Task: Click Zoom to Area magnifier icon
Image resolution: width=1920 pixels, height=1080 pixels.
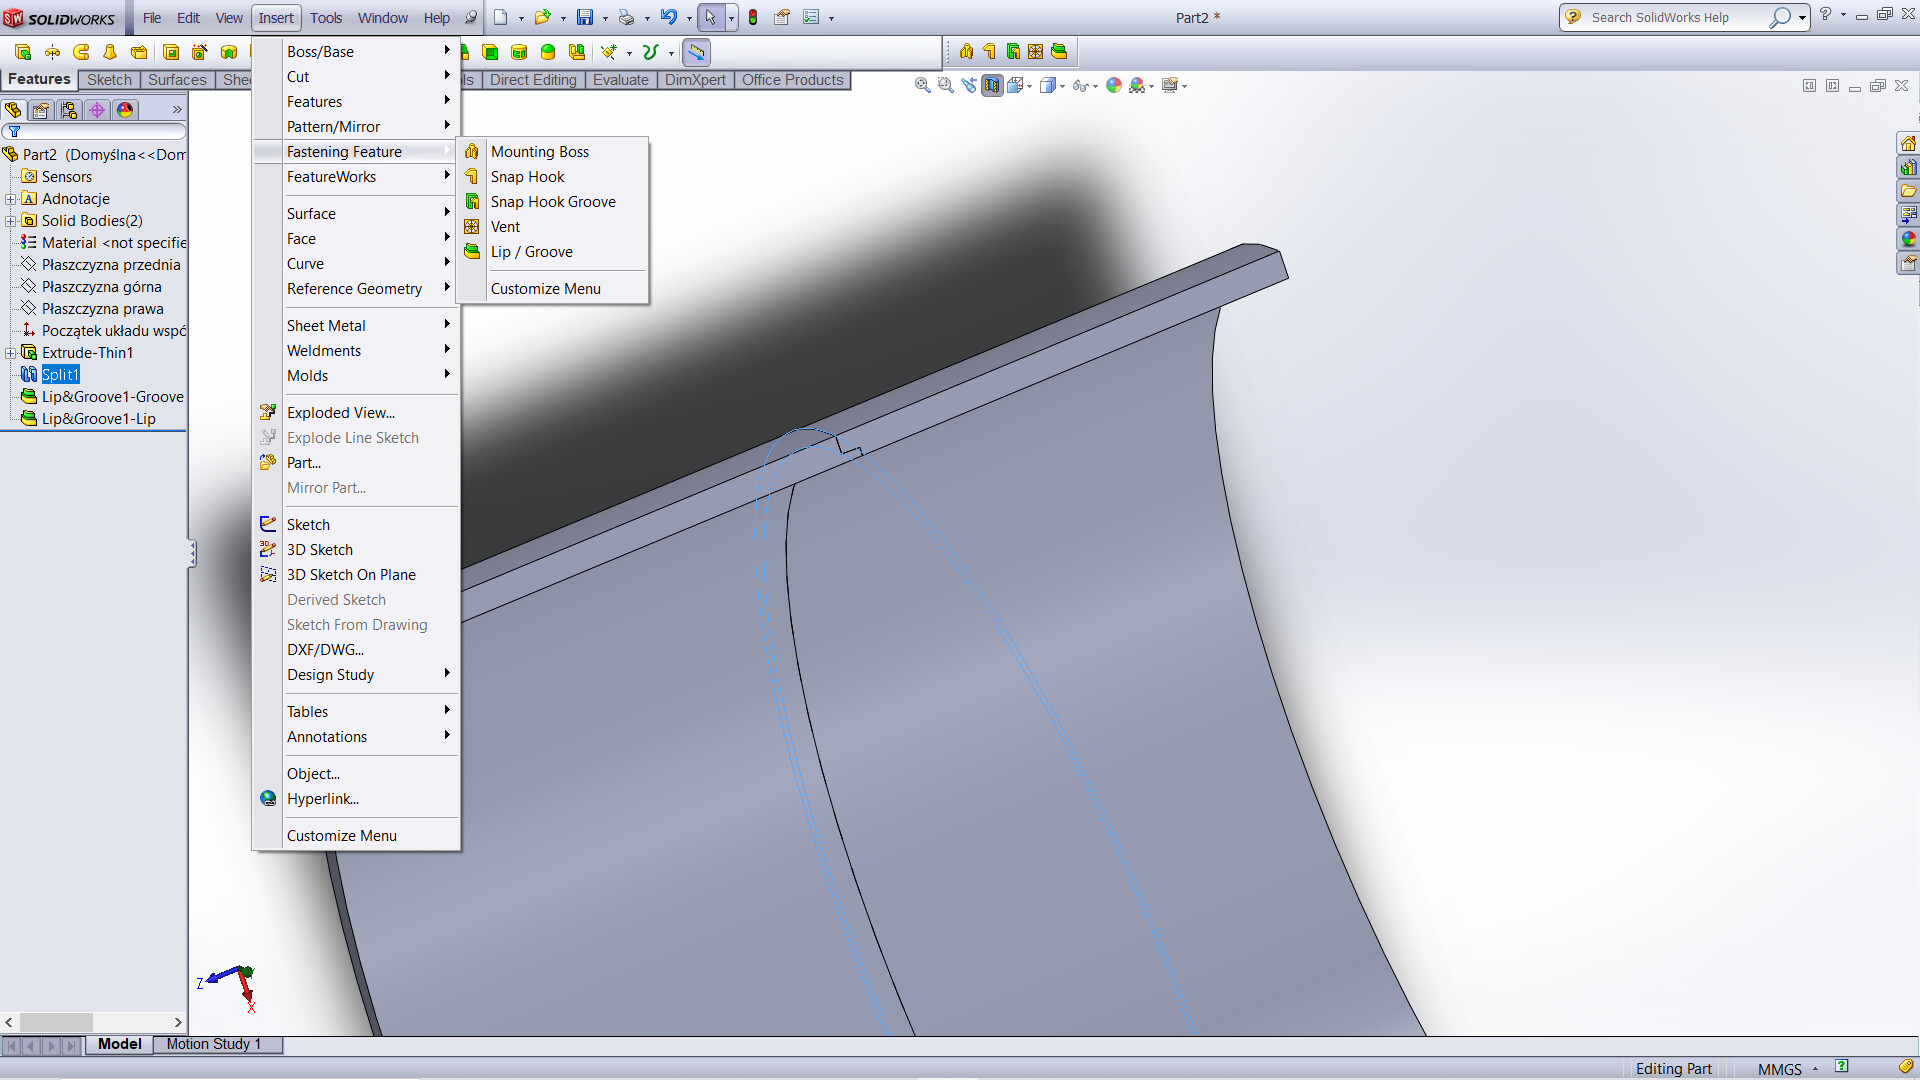Action: click(x=945, y=86)
